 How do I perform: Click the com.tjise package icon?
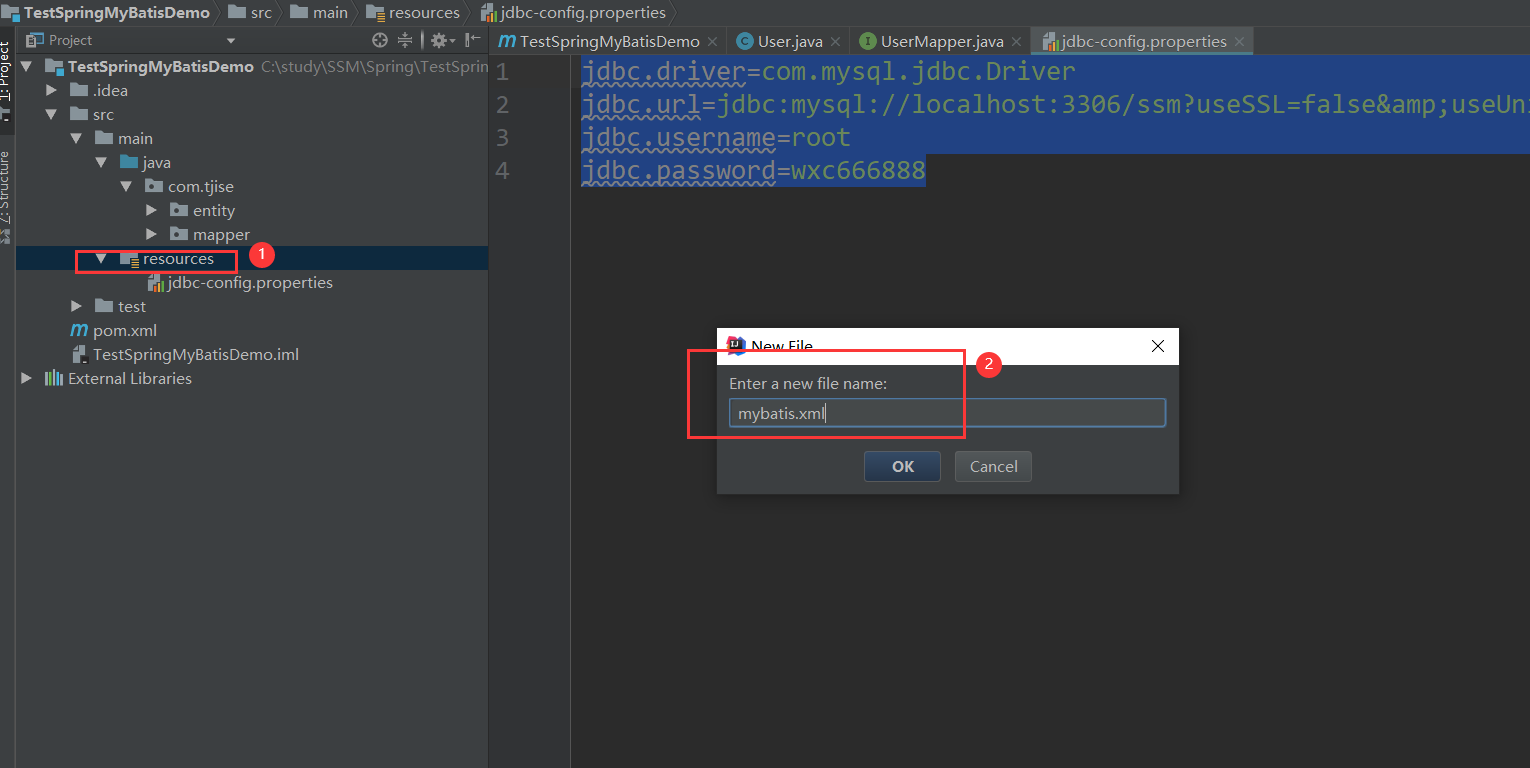(154, 186)
